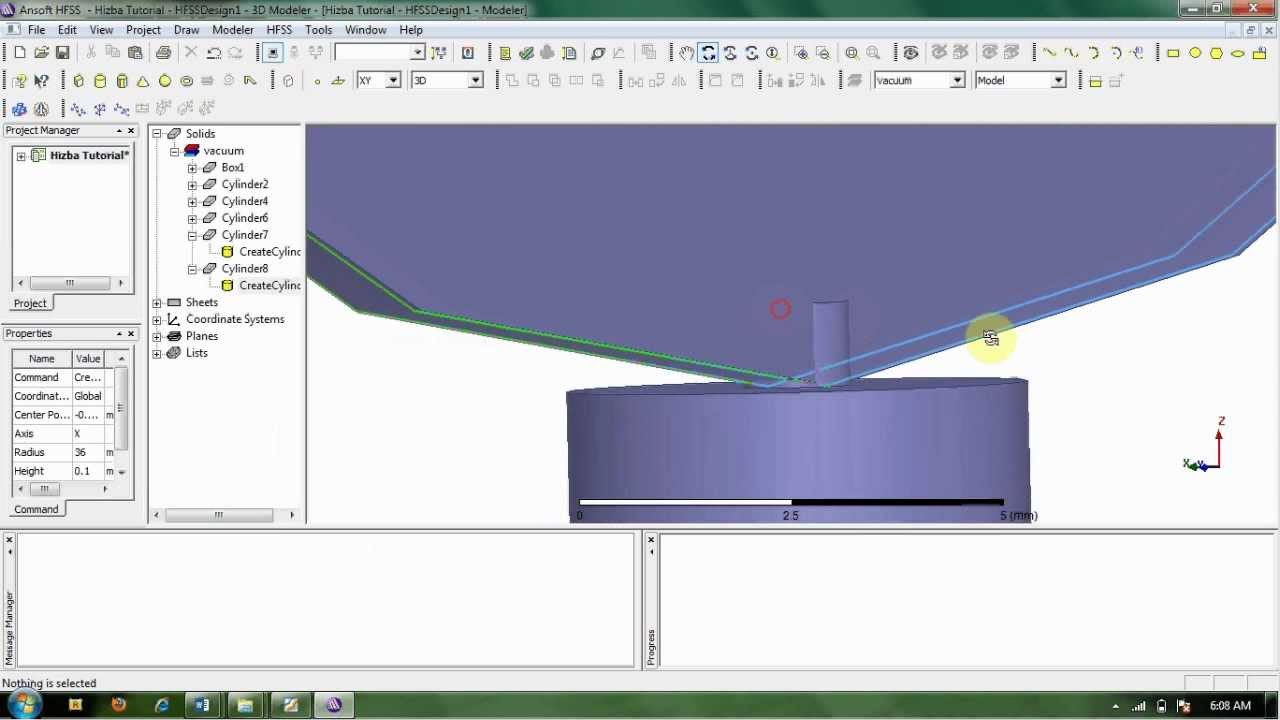
Task: Close the Message Manager pane
Action: (x=9, y=540)
